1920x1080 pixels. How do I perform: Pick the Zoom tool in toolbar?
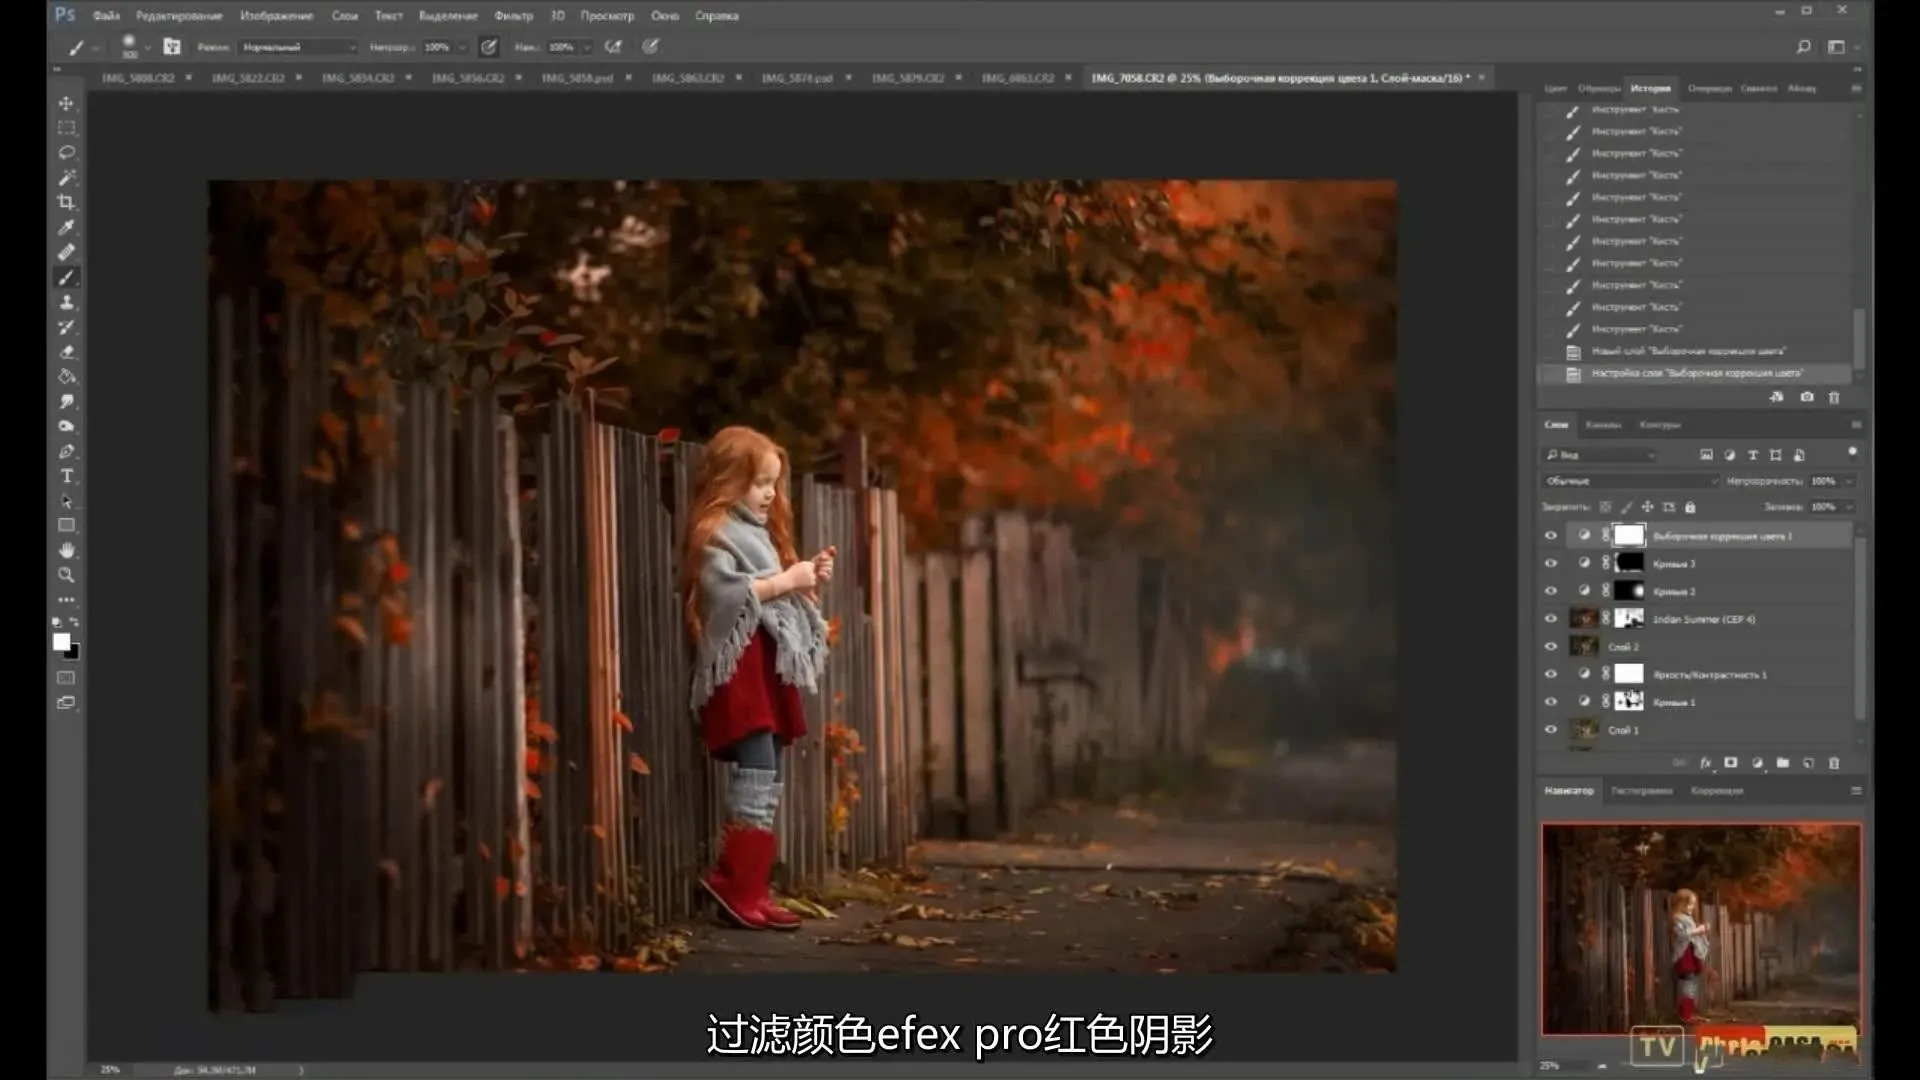coord(66,575)
